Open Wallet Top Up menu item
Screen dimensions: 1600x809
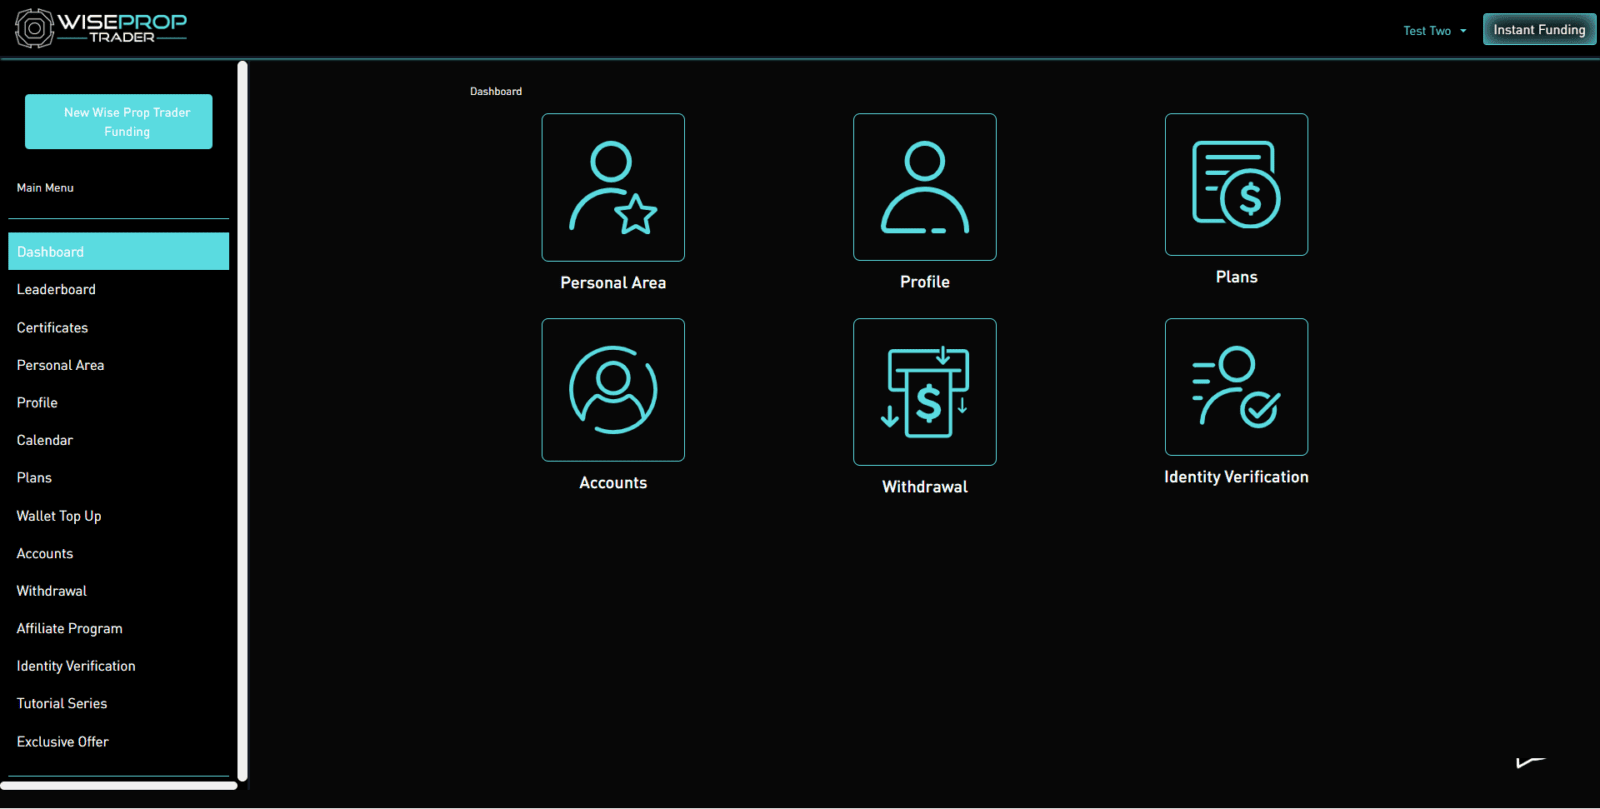(59, 516)
